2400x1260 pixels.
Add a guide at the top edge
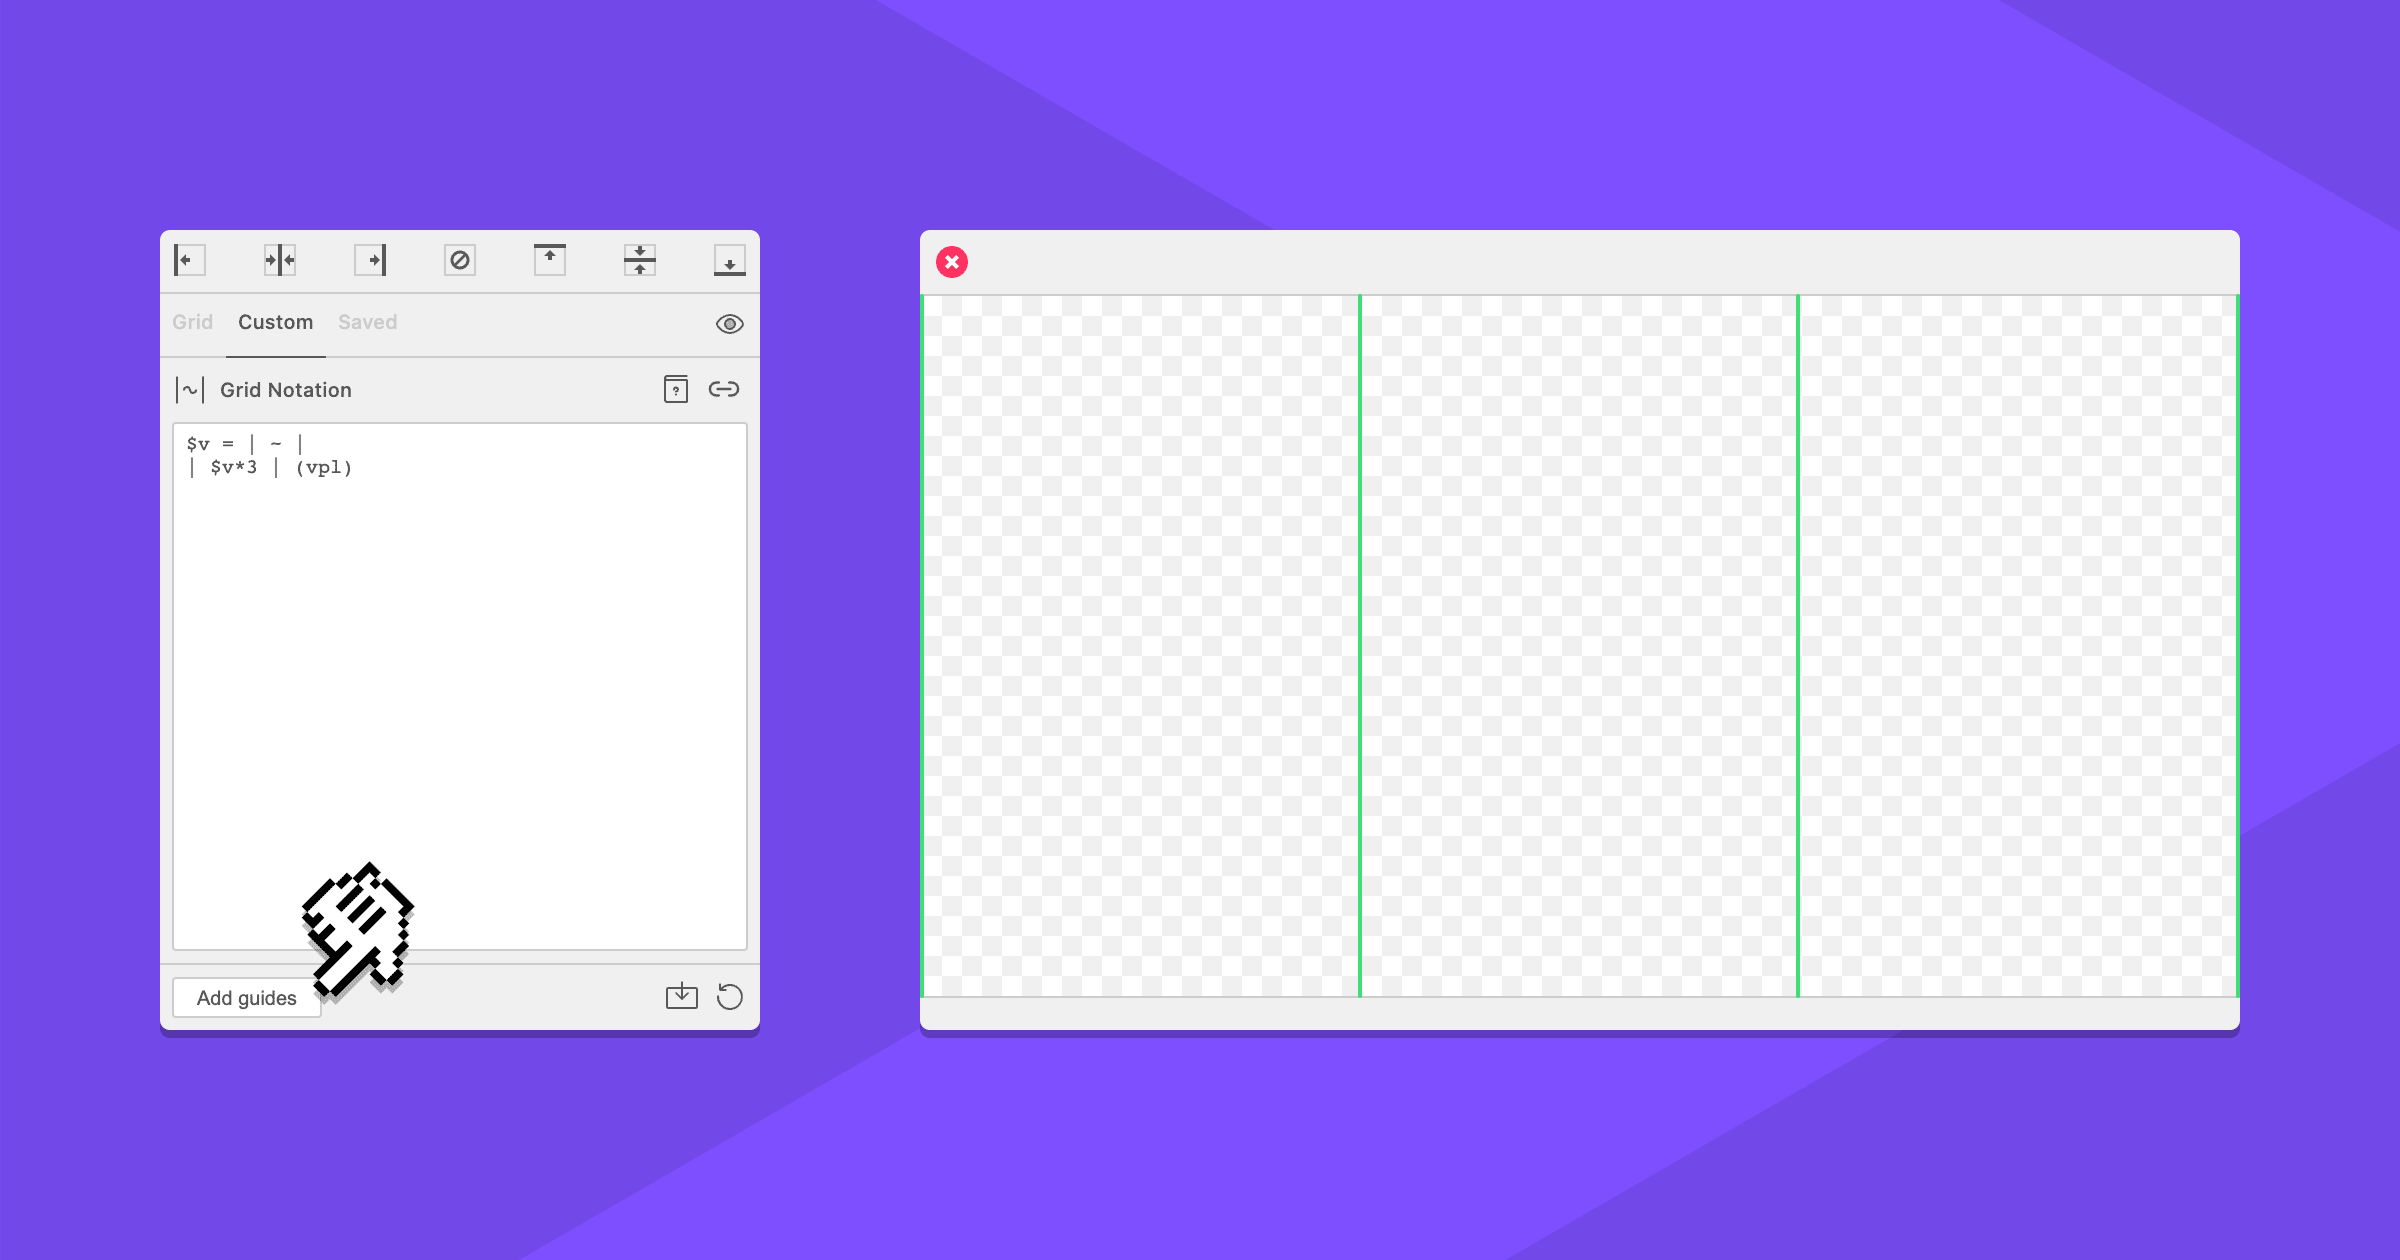[550, 260]
